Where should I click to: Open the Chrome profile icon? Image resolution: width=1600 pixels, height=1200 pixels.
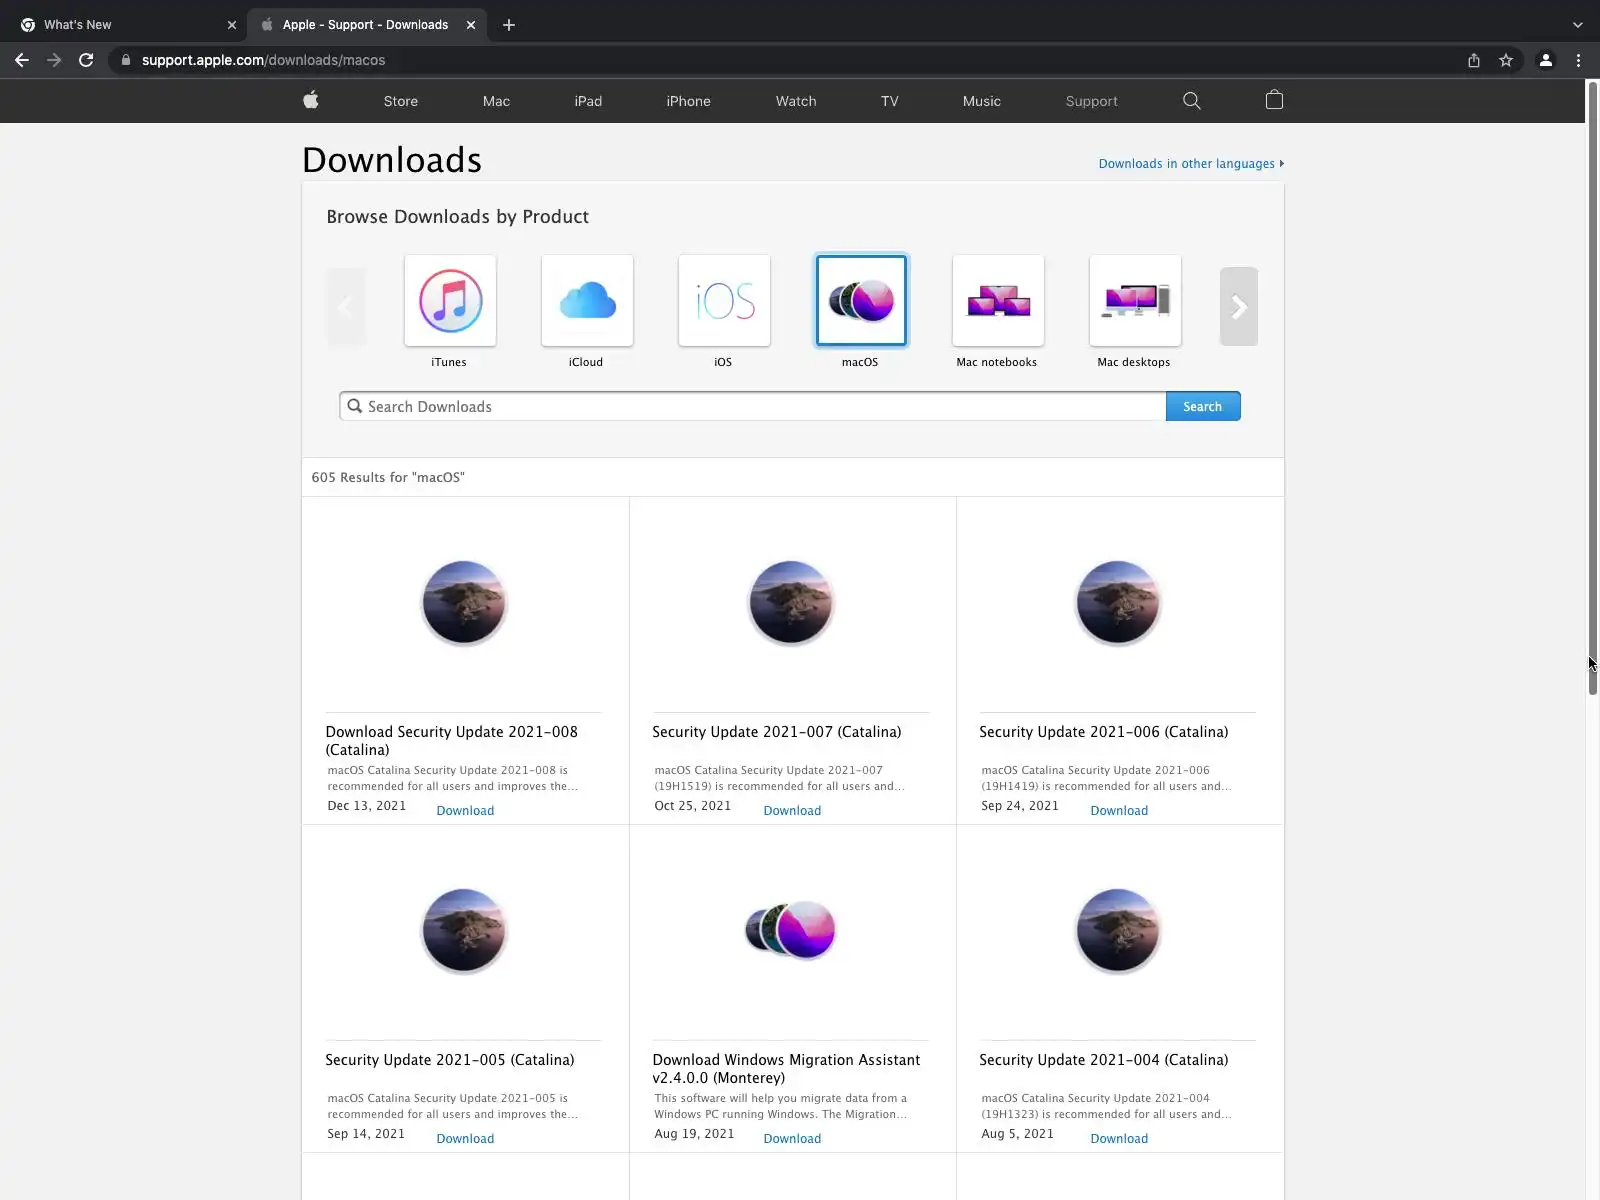pyautogui.click(x=1545, y=60)
